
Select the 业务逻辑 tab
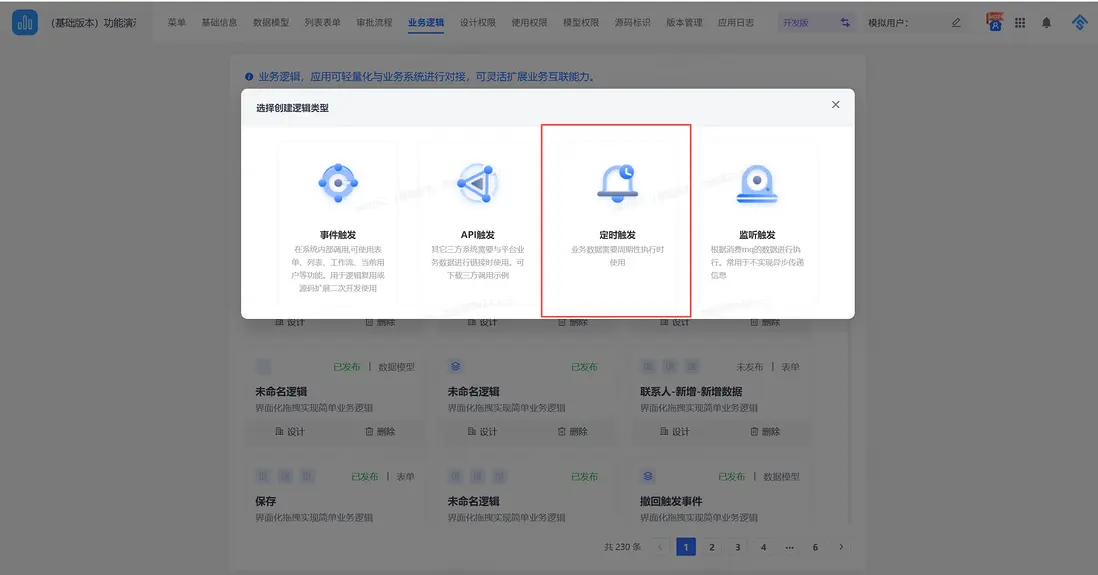tap(426, 22)
